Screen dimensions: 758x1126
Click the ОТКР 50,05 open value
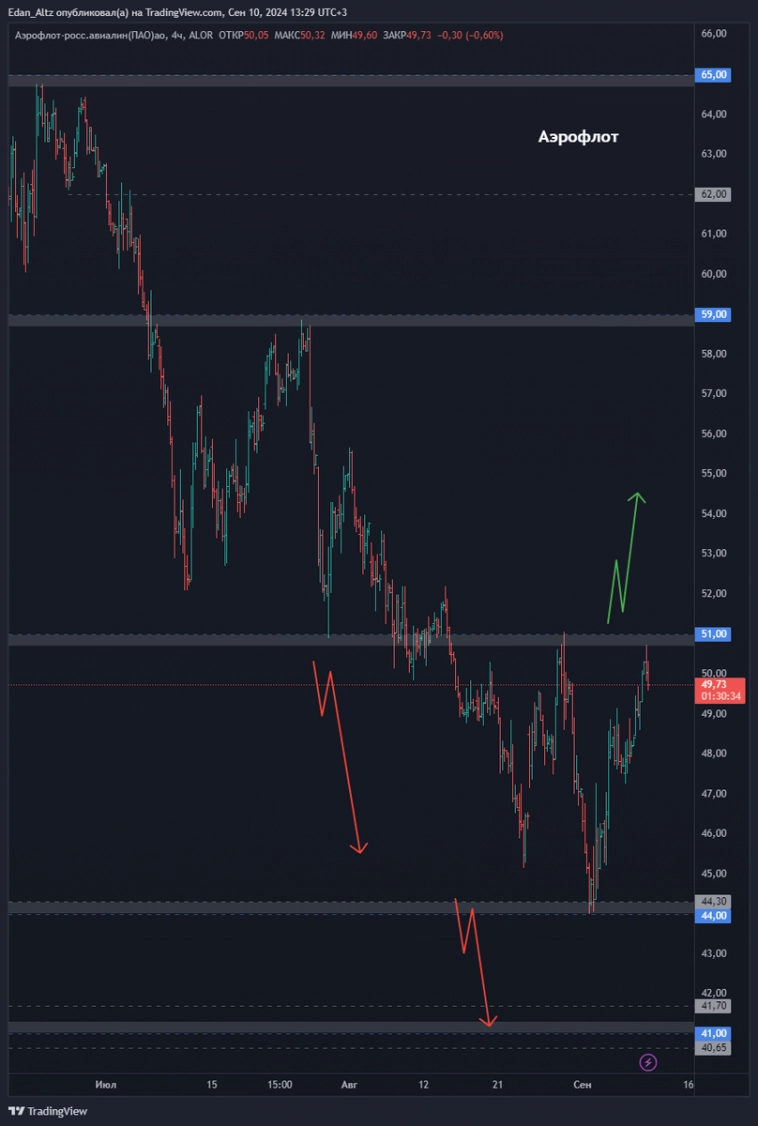click(242, 35)
